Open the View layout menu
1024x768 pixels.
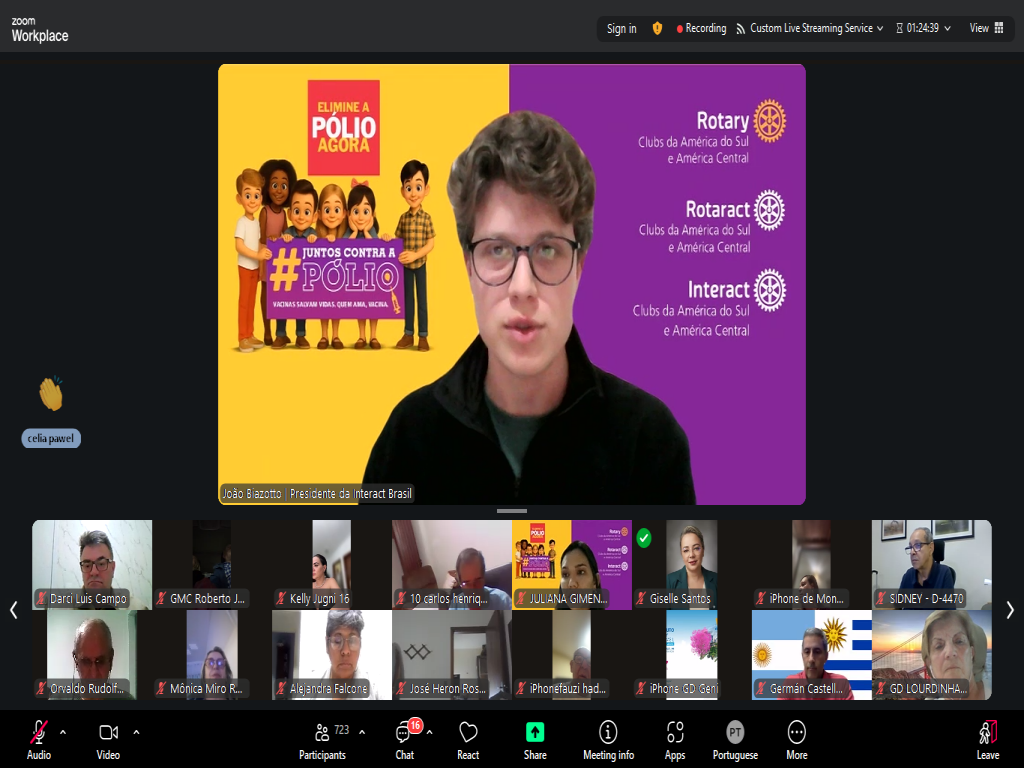point(986,28)
